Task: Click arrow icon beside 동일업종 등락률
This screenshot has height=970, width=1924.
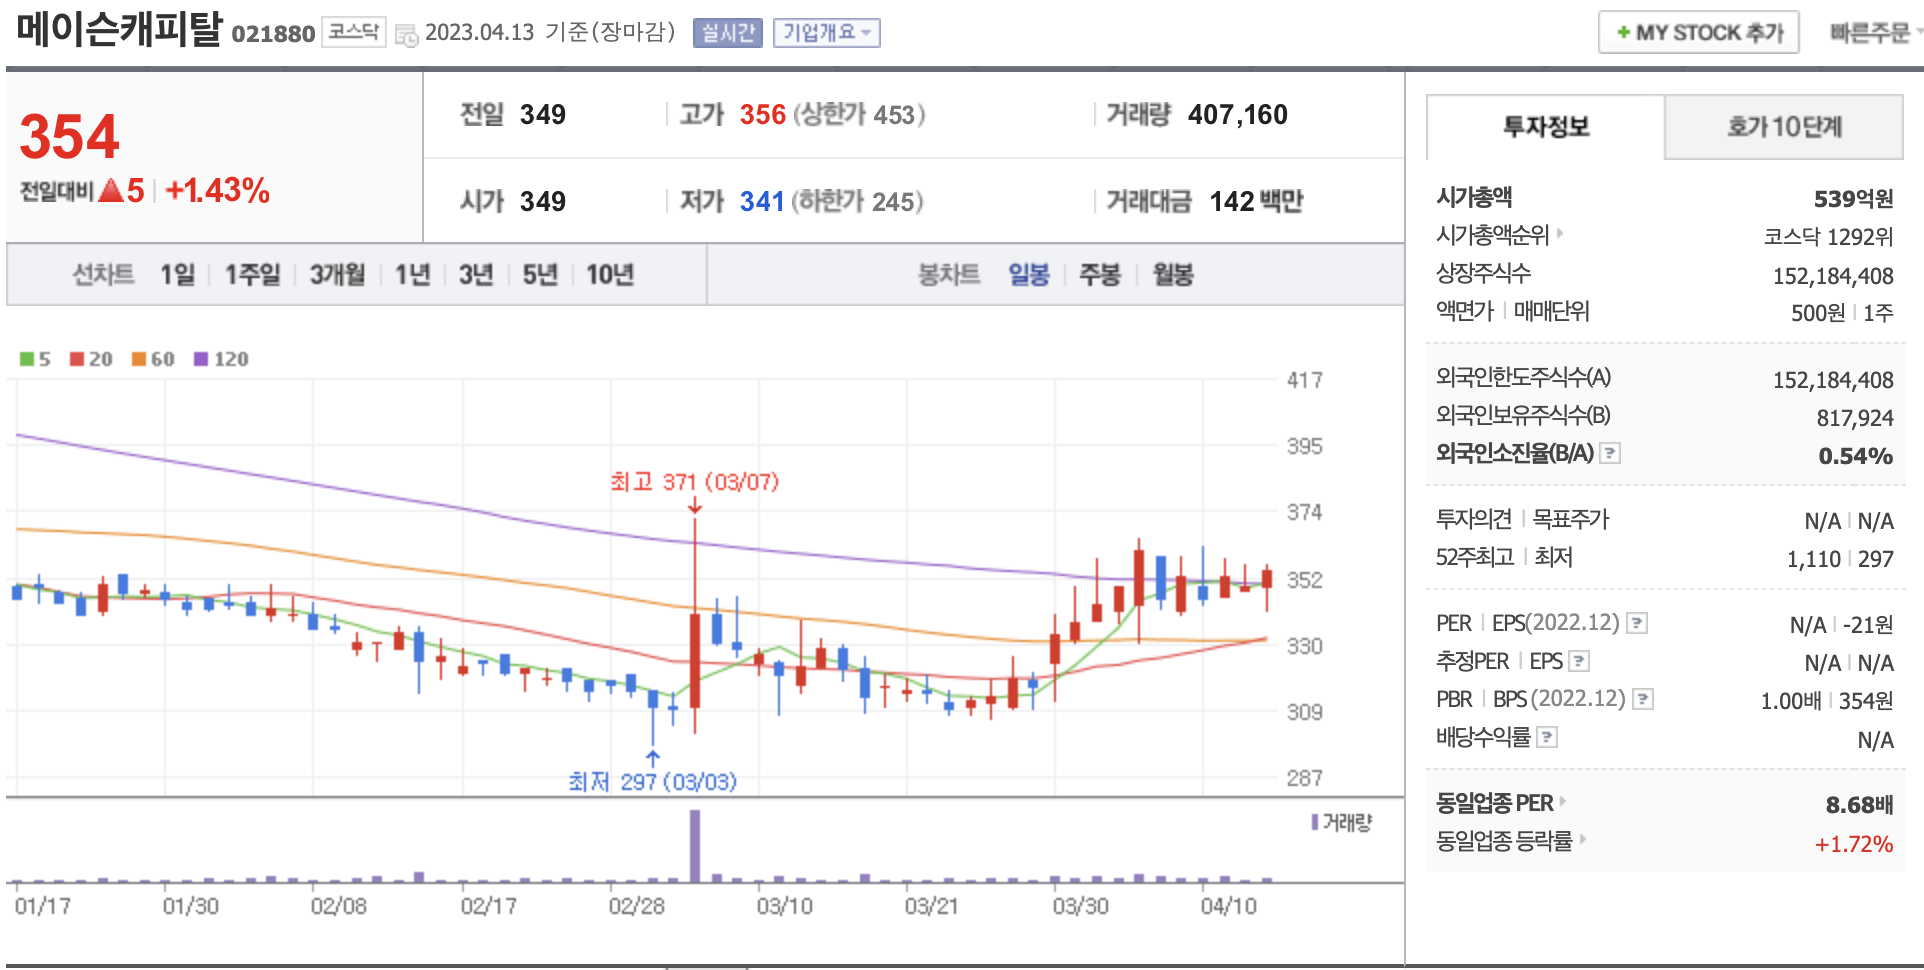Action: click(1583, 840)
